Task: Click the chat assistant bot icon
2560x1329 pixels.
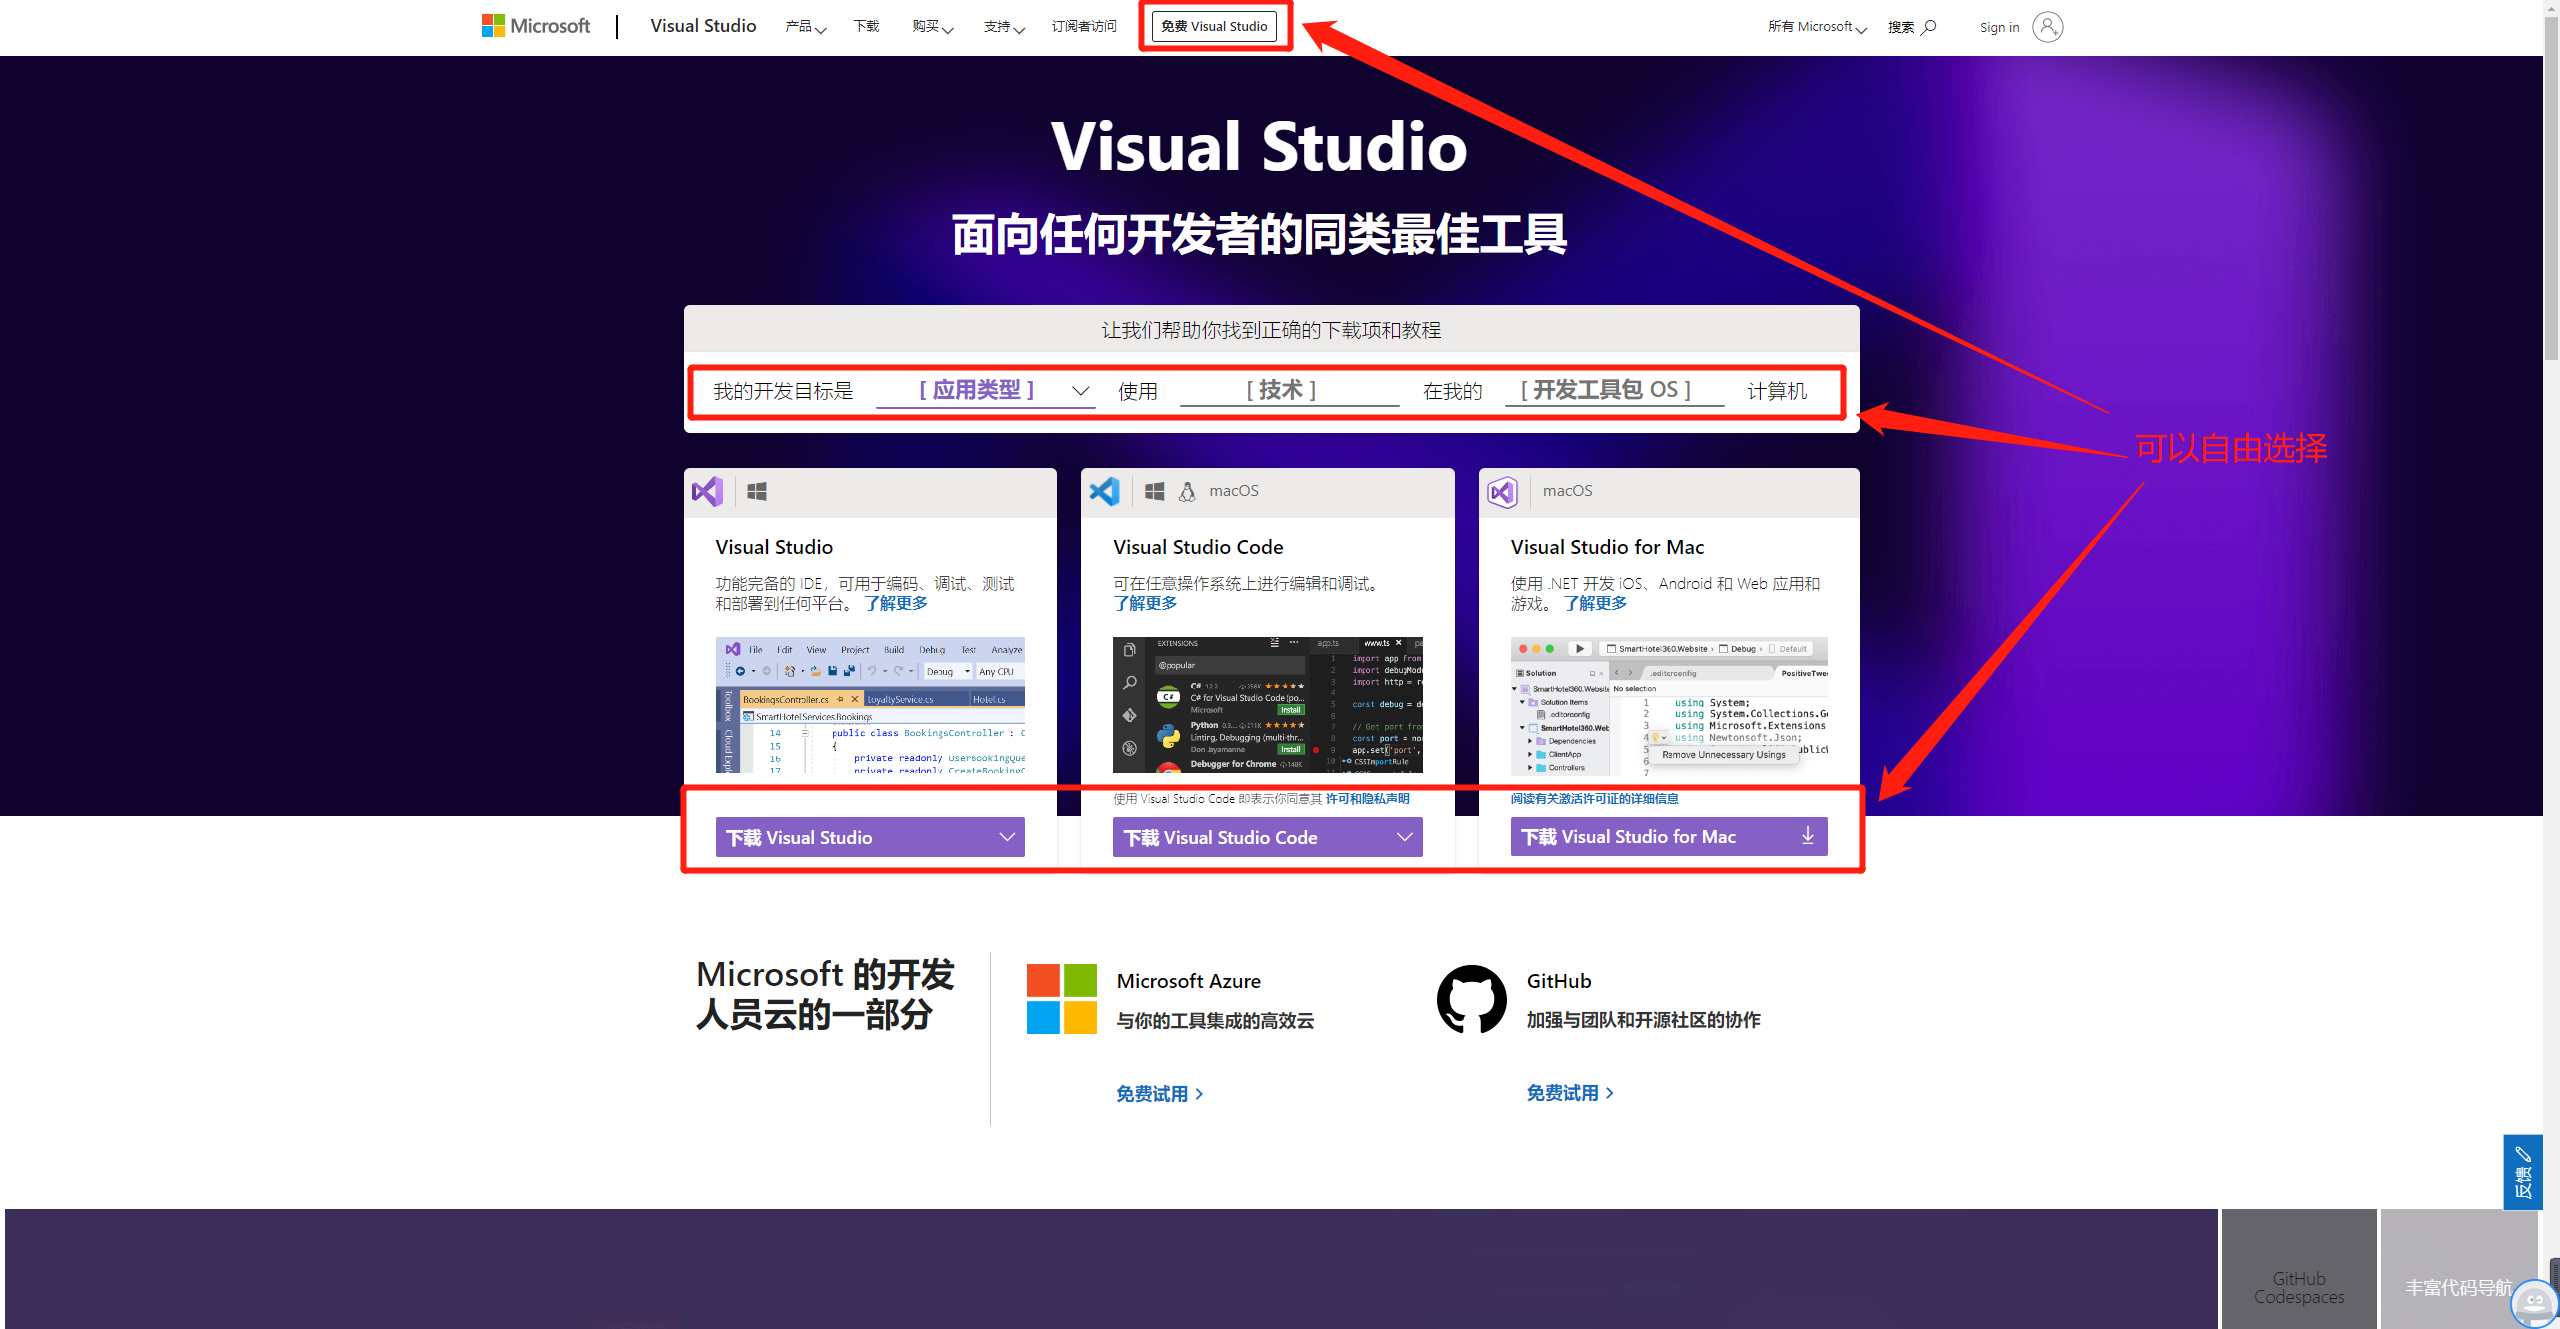Action: click(x=2534, y=1302)
